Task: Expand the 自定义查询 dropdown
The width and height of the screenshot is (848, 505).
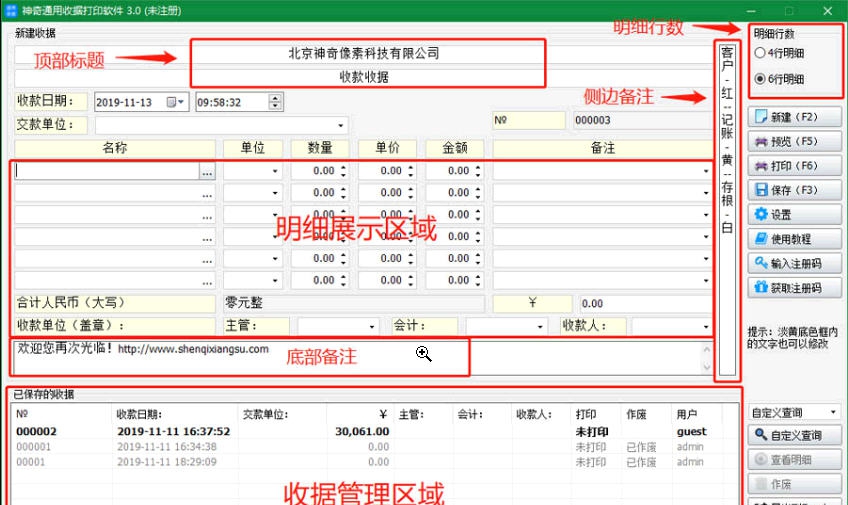Action: pyautogui.click(x=833, y=413)
